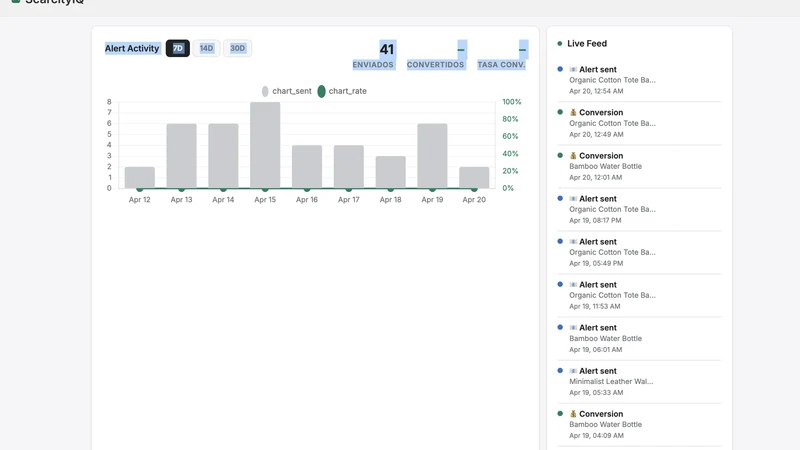The width and height of the screenshot is (800, 450).
Task: Click alert icon for Apr 20, 12:54 AM entry
Action: click(573, 69)
